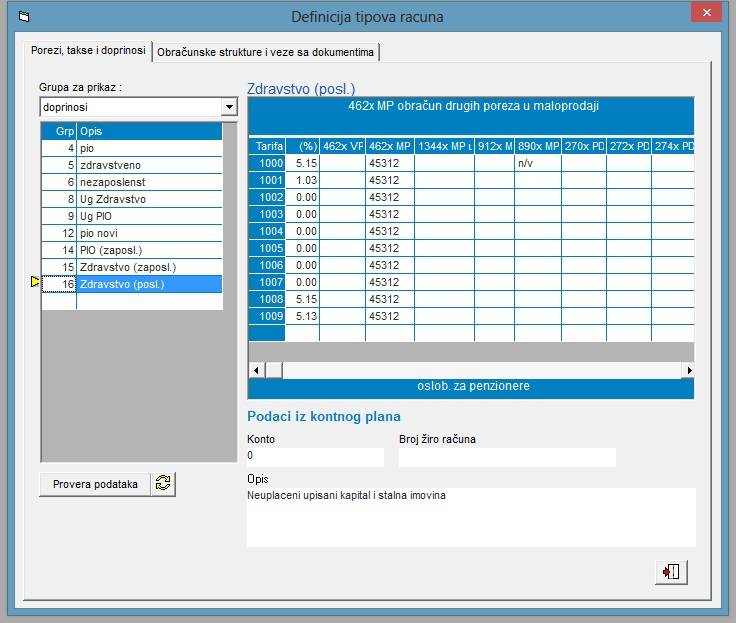Click the Konto input field
Viewport: 736px width, 623px height.
tap(314, 456)
